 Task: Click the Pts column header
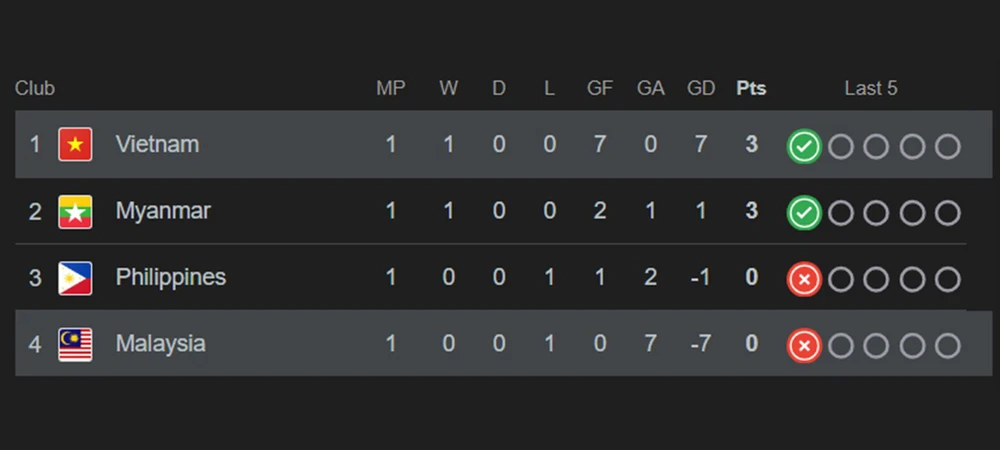click(x=751, y=88)
